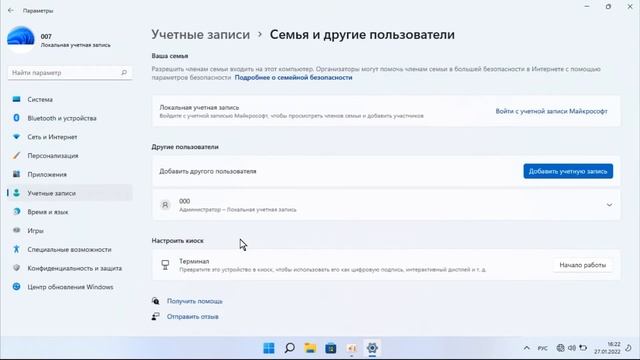The height and width of the screenshot is (360, 640).
Task: Click the РУС language indicator
Action: [x=542, y=348]
